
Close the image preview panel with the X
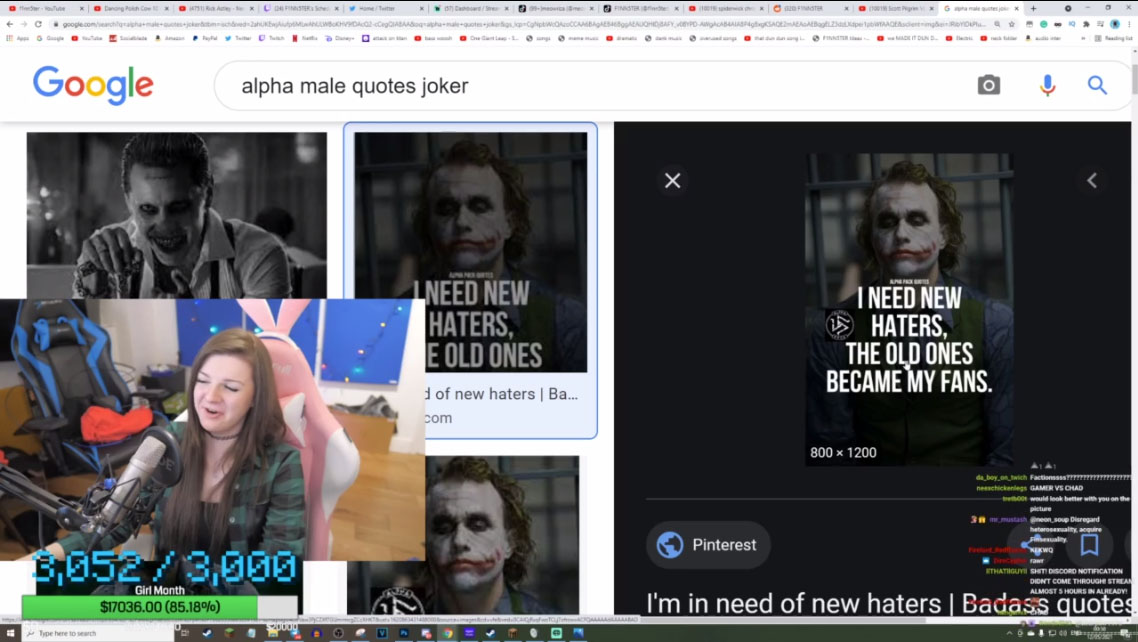[x=673, y=181]
